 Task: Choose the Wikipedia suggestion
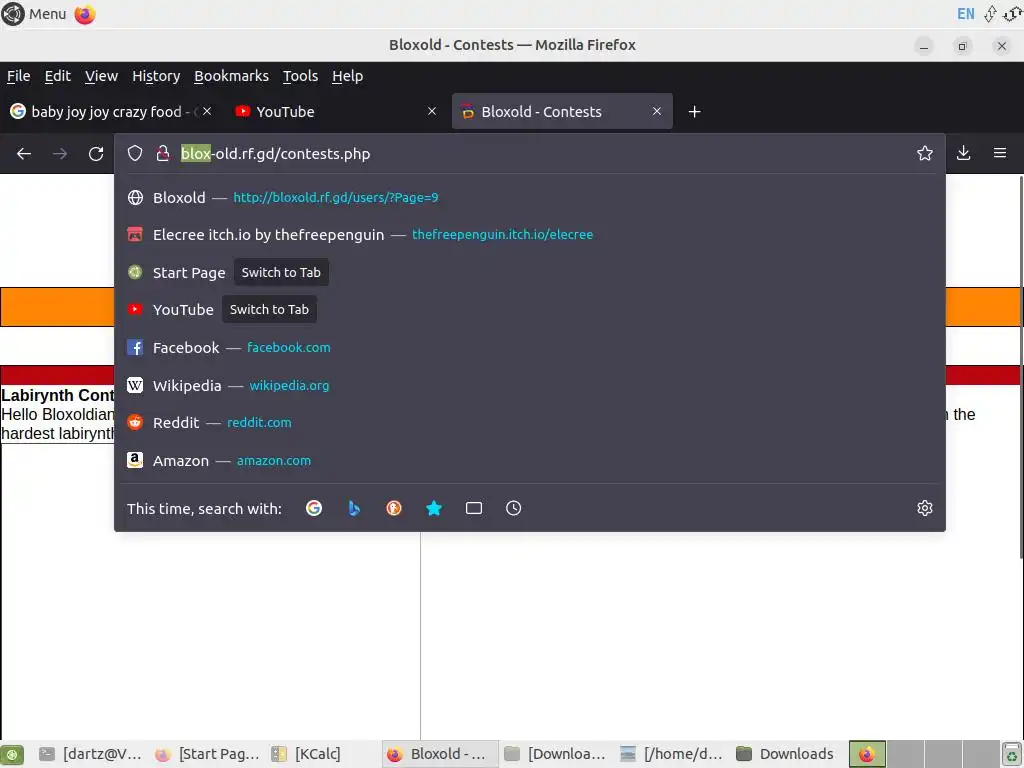click(x=530, y=386)
